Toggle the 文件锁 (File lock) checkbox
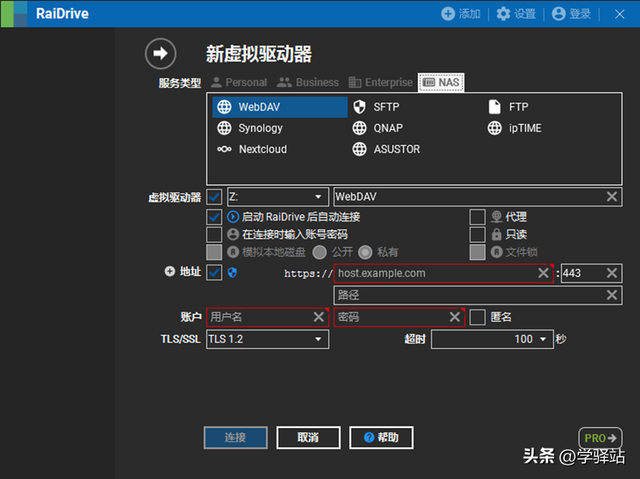 tap(477, 252)
